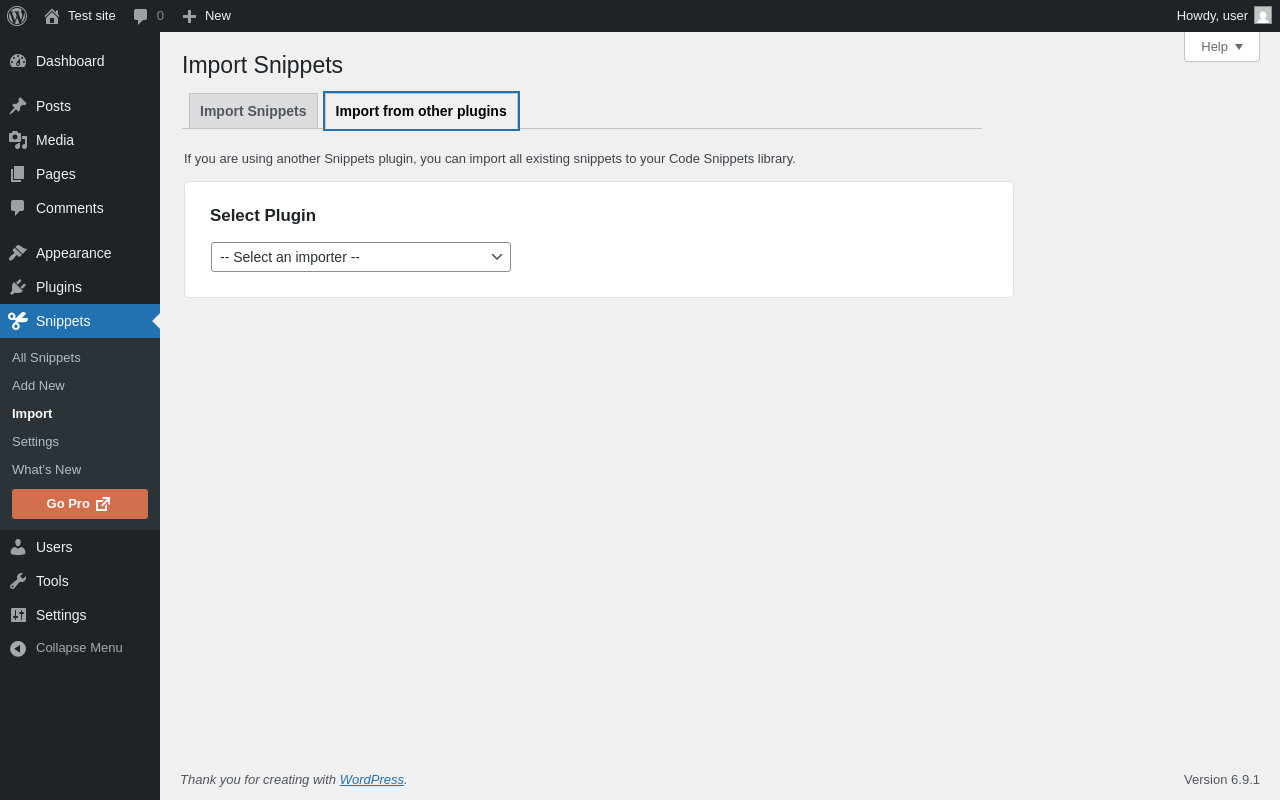The height and width of the screenshot is (800, 1280).
Task: Follow the WordPress footer link
Action: [x=372, y=780]
